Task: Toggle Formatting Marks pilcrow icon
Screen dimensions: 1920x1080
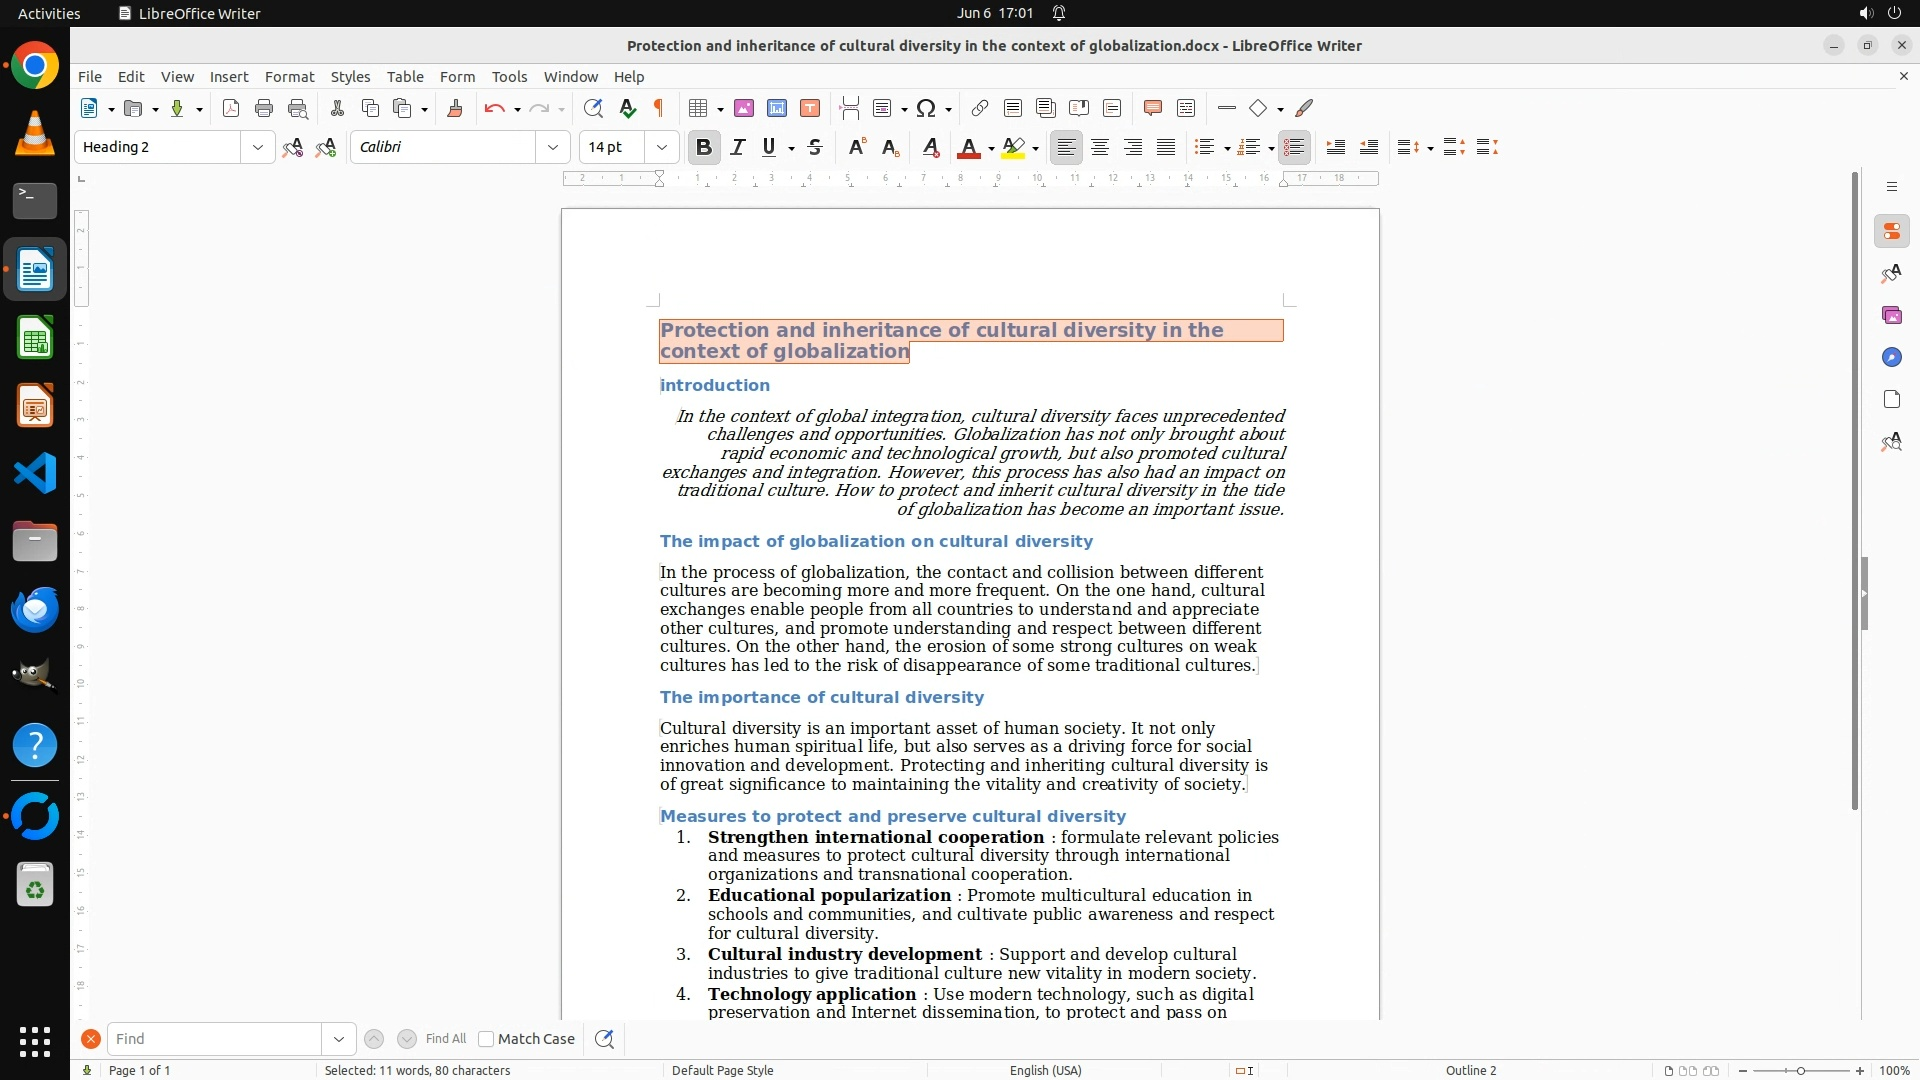Action: (659, 109)
